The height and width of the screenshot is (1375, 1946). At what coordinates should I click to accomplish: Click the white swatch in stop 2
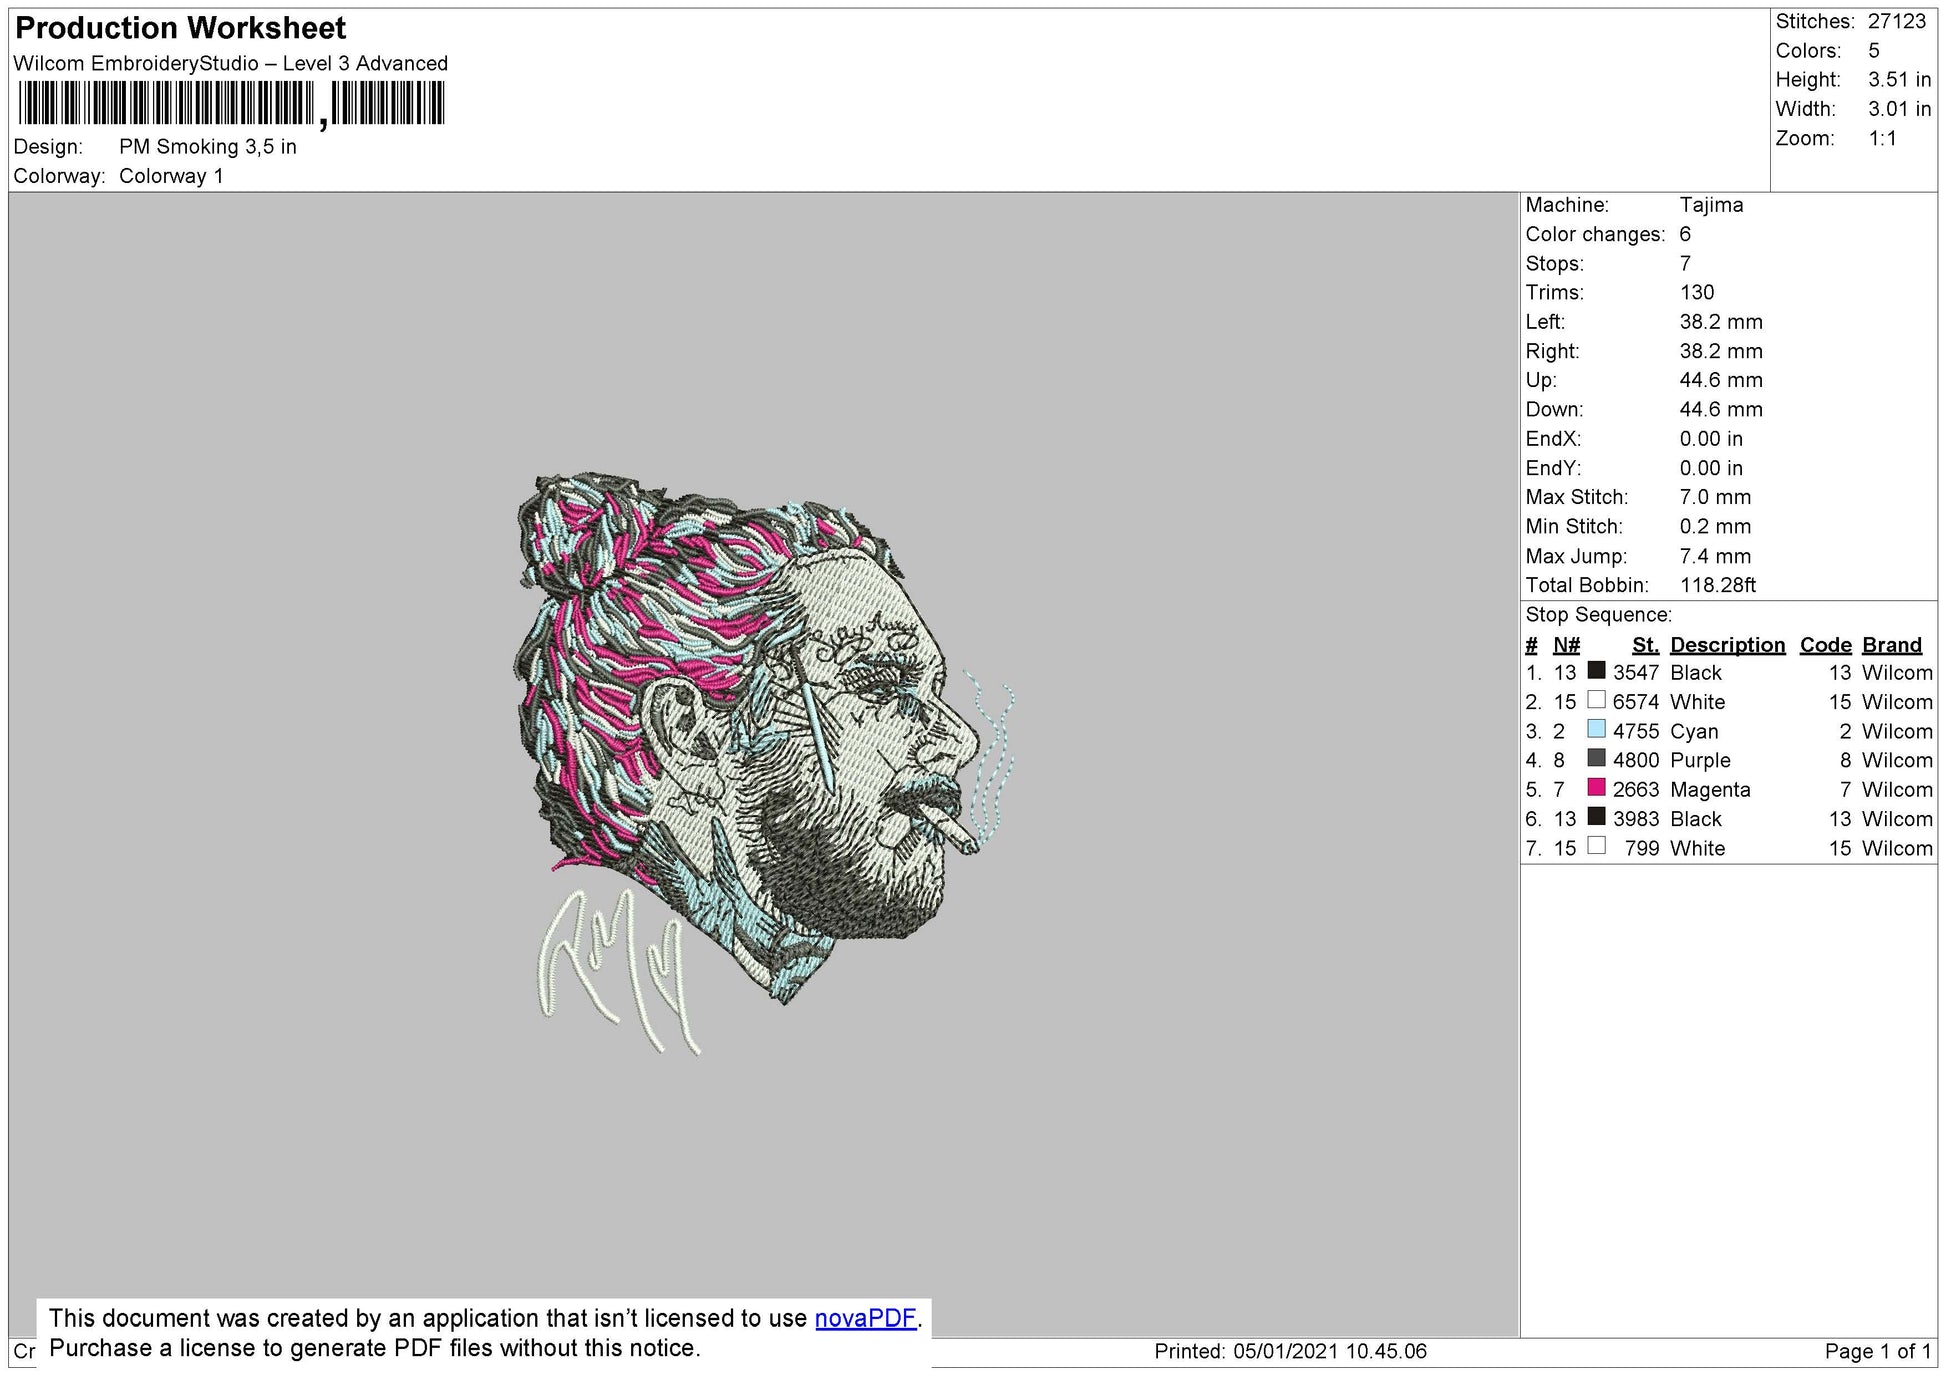point(1596,700)
